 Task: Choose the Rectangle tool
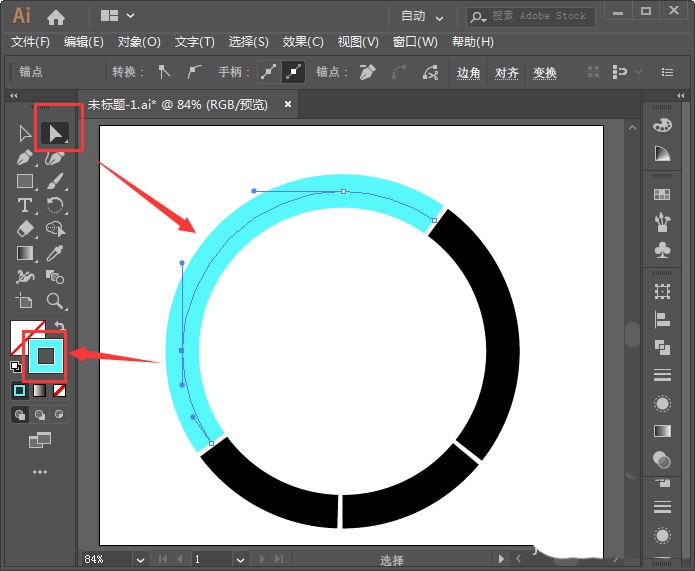pos(25,181)
